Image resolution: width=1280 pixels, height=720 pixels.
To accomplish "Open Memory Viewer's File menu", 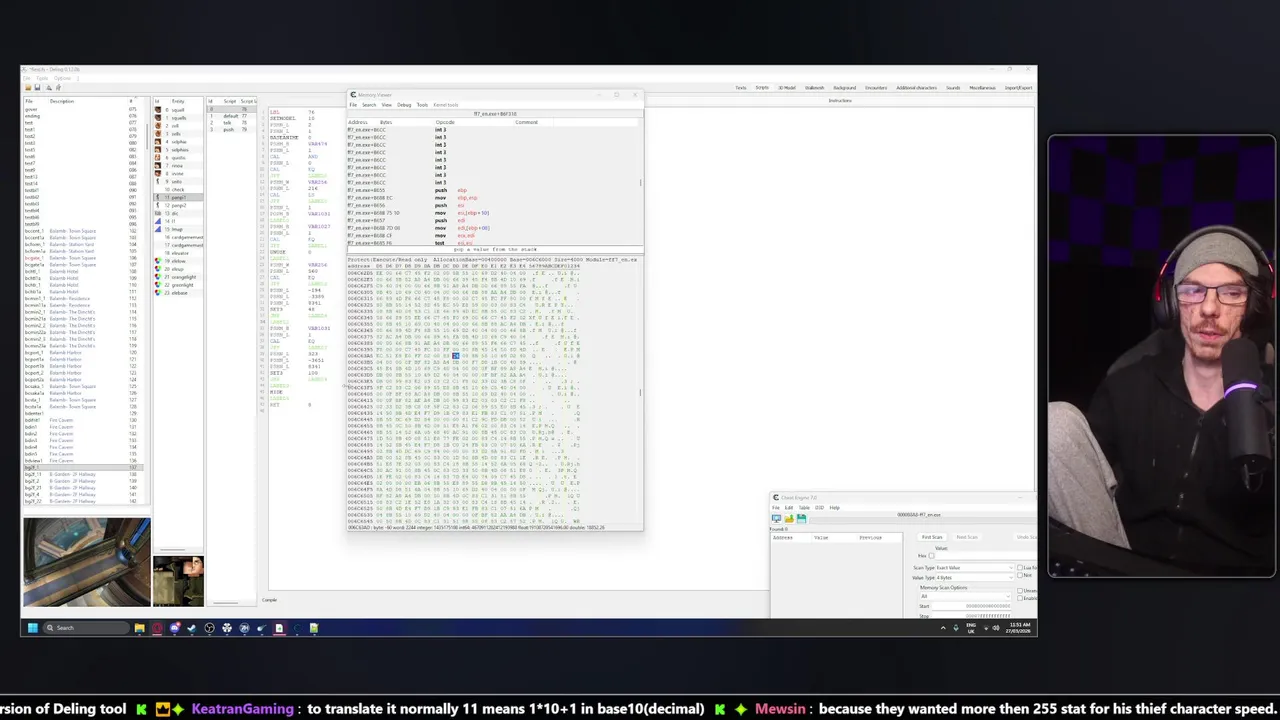I will click(x=353, y=105).
